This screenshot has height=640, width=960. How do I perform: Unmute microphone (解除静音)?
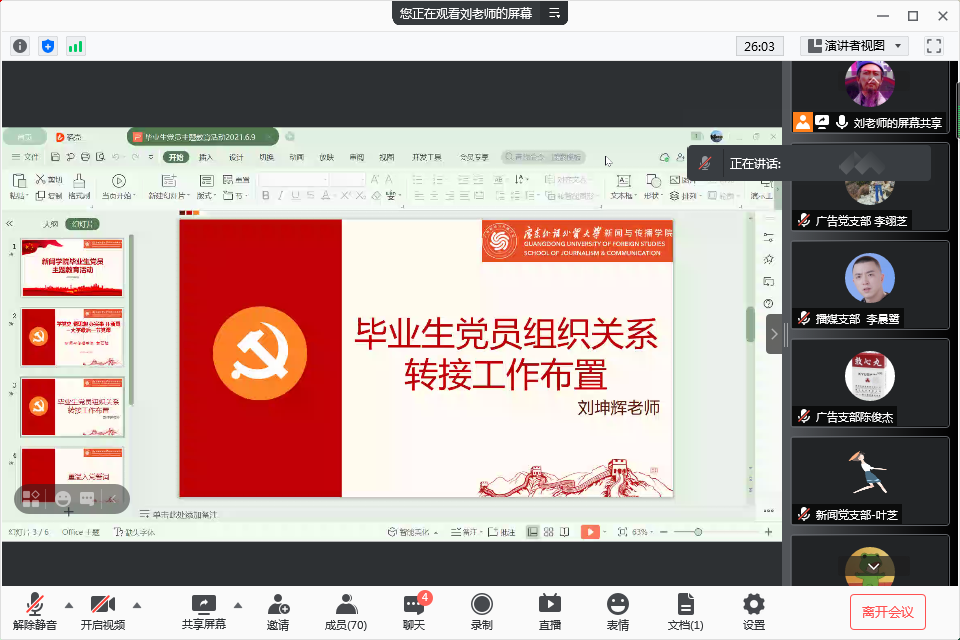(35, 611)
